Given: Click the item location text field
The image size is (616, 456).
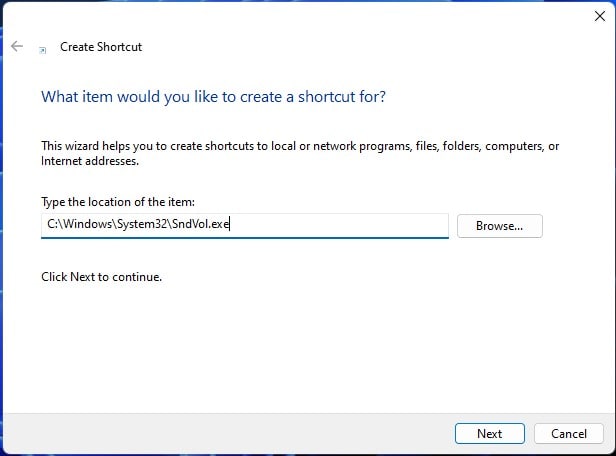Looking at the screenshot, I should [x=245, y=225].
